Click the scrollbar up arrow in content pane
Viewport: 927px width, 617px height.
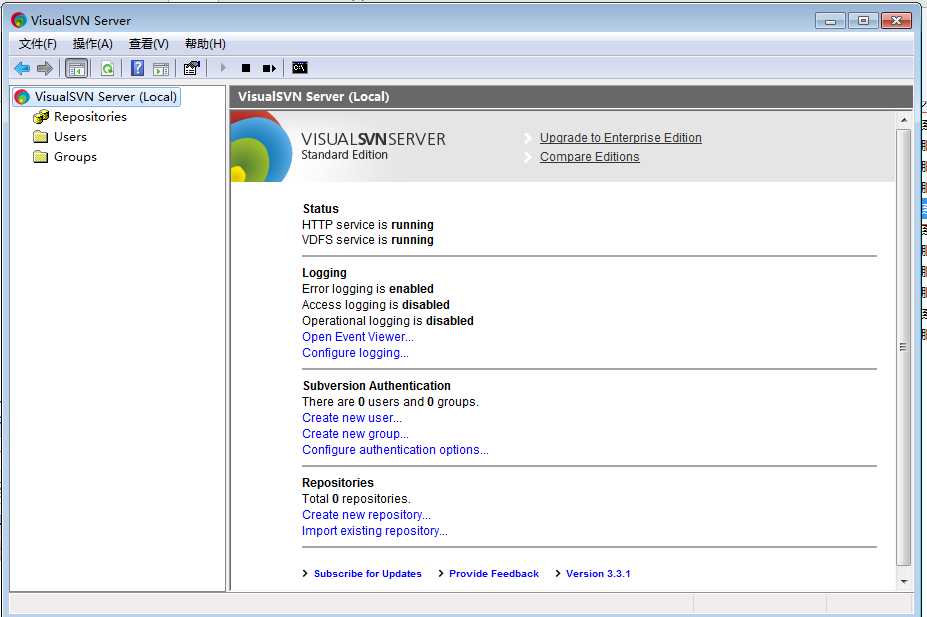click(903, 120)
